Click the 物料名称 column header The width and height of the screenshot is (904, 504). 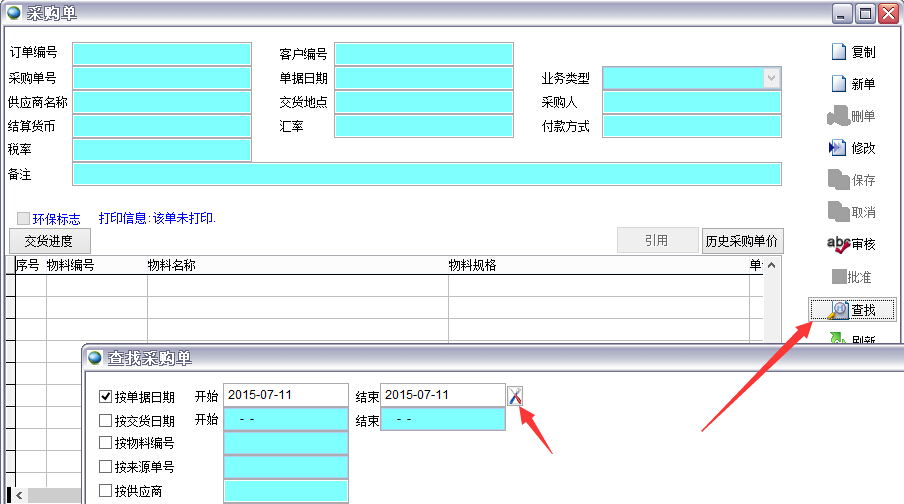click(x=171, y=265)
